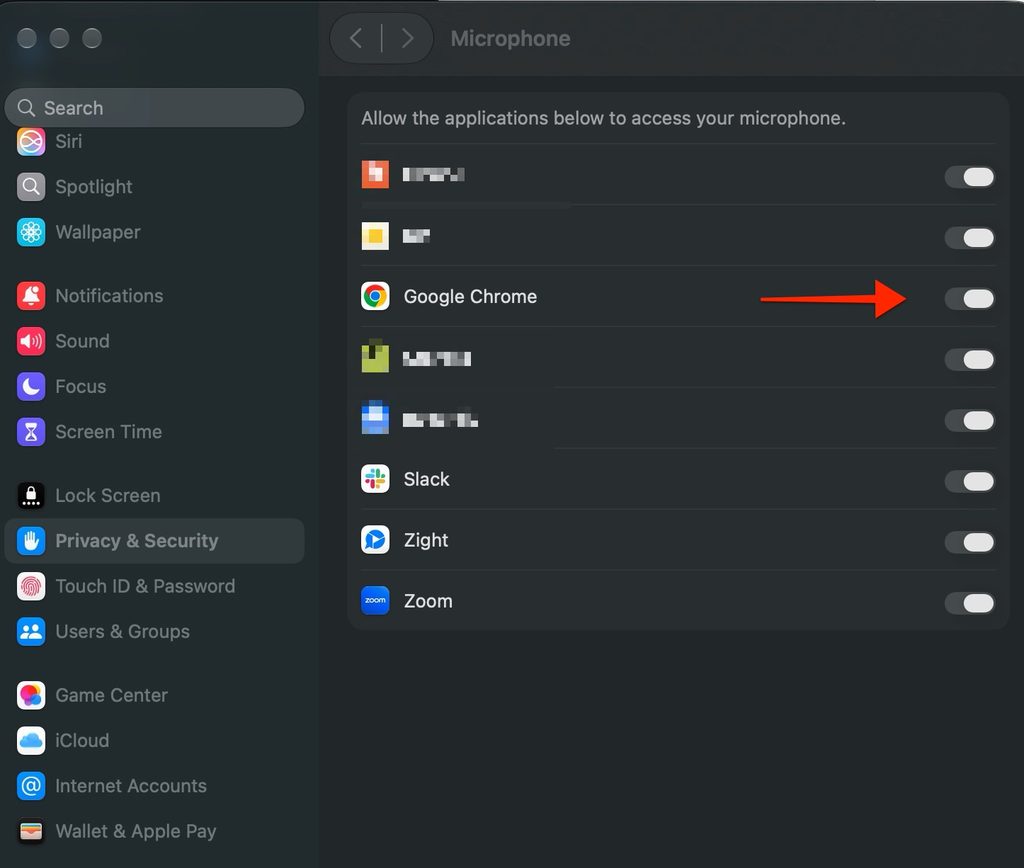The height and width of the screenshot is (868, 1024).
Task: Select Lock Screen in the sidebar
Action: click(x=154, y=496)
